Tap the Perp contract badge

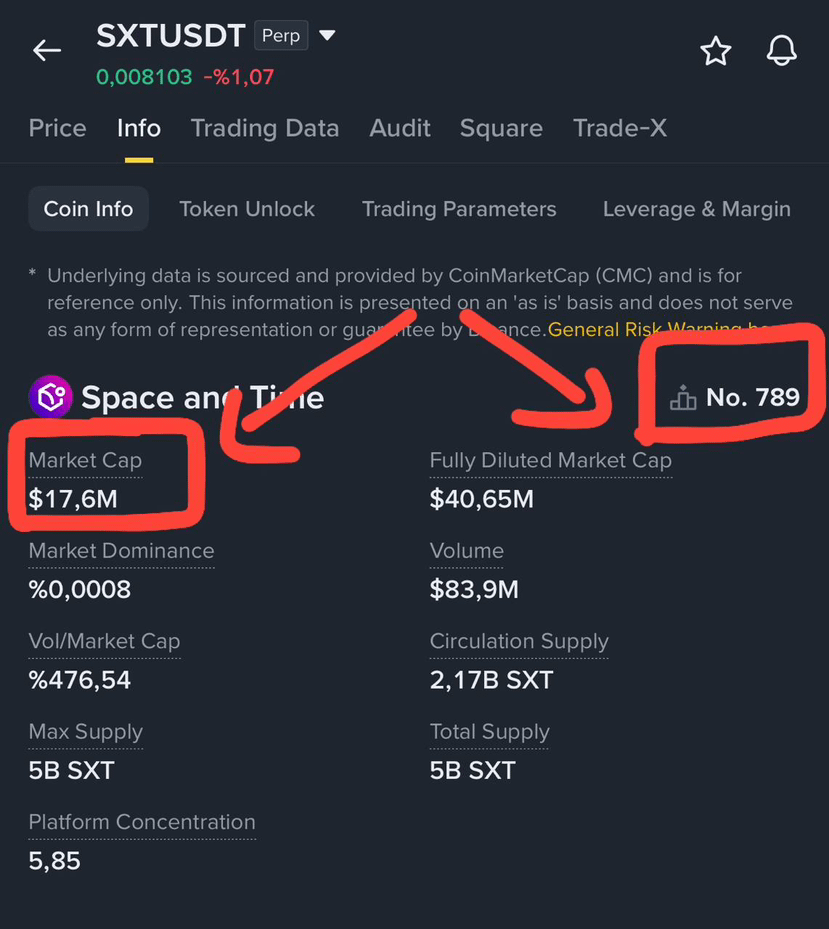[281, 36]
